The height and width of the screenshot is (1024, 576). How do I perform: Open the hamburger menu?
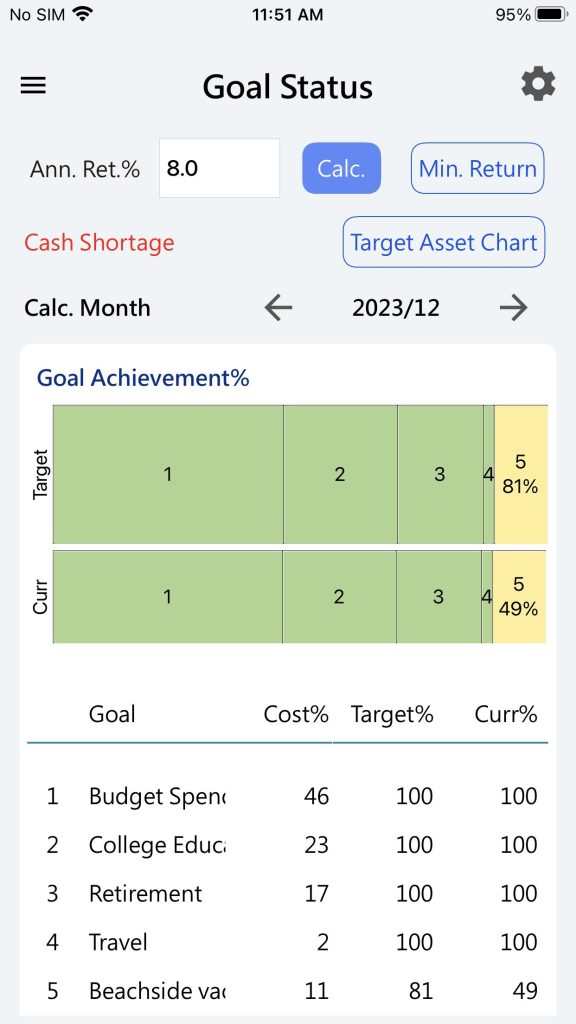click(x=33, y=86)
